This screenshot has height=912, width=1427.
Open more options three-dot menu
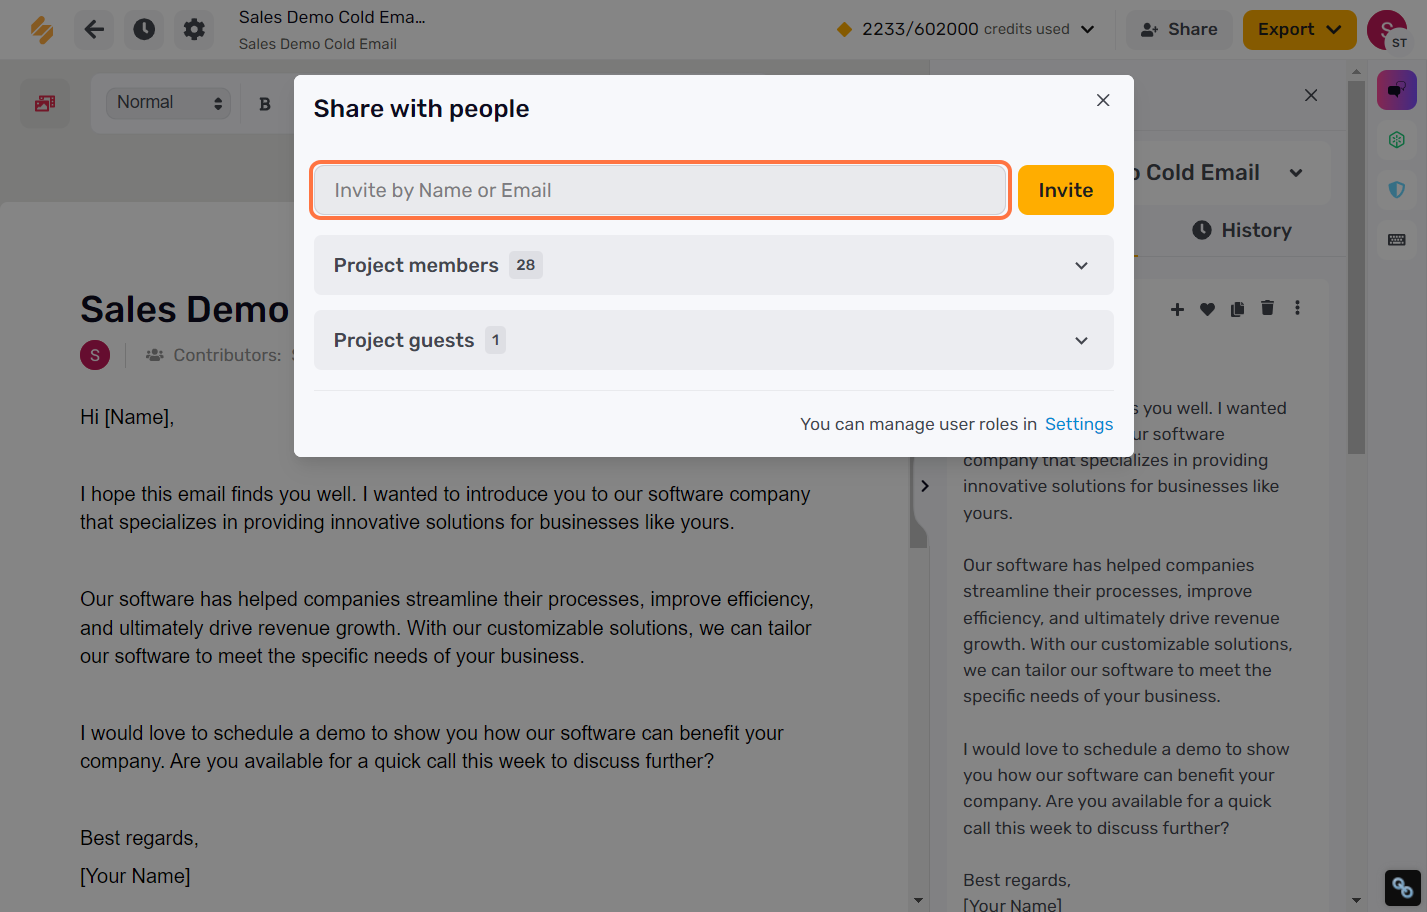coord(1297,308)
